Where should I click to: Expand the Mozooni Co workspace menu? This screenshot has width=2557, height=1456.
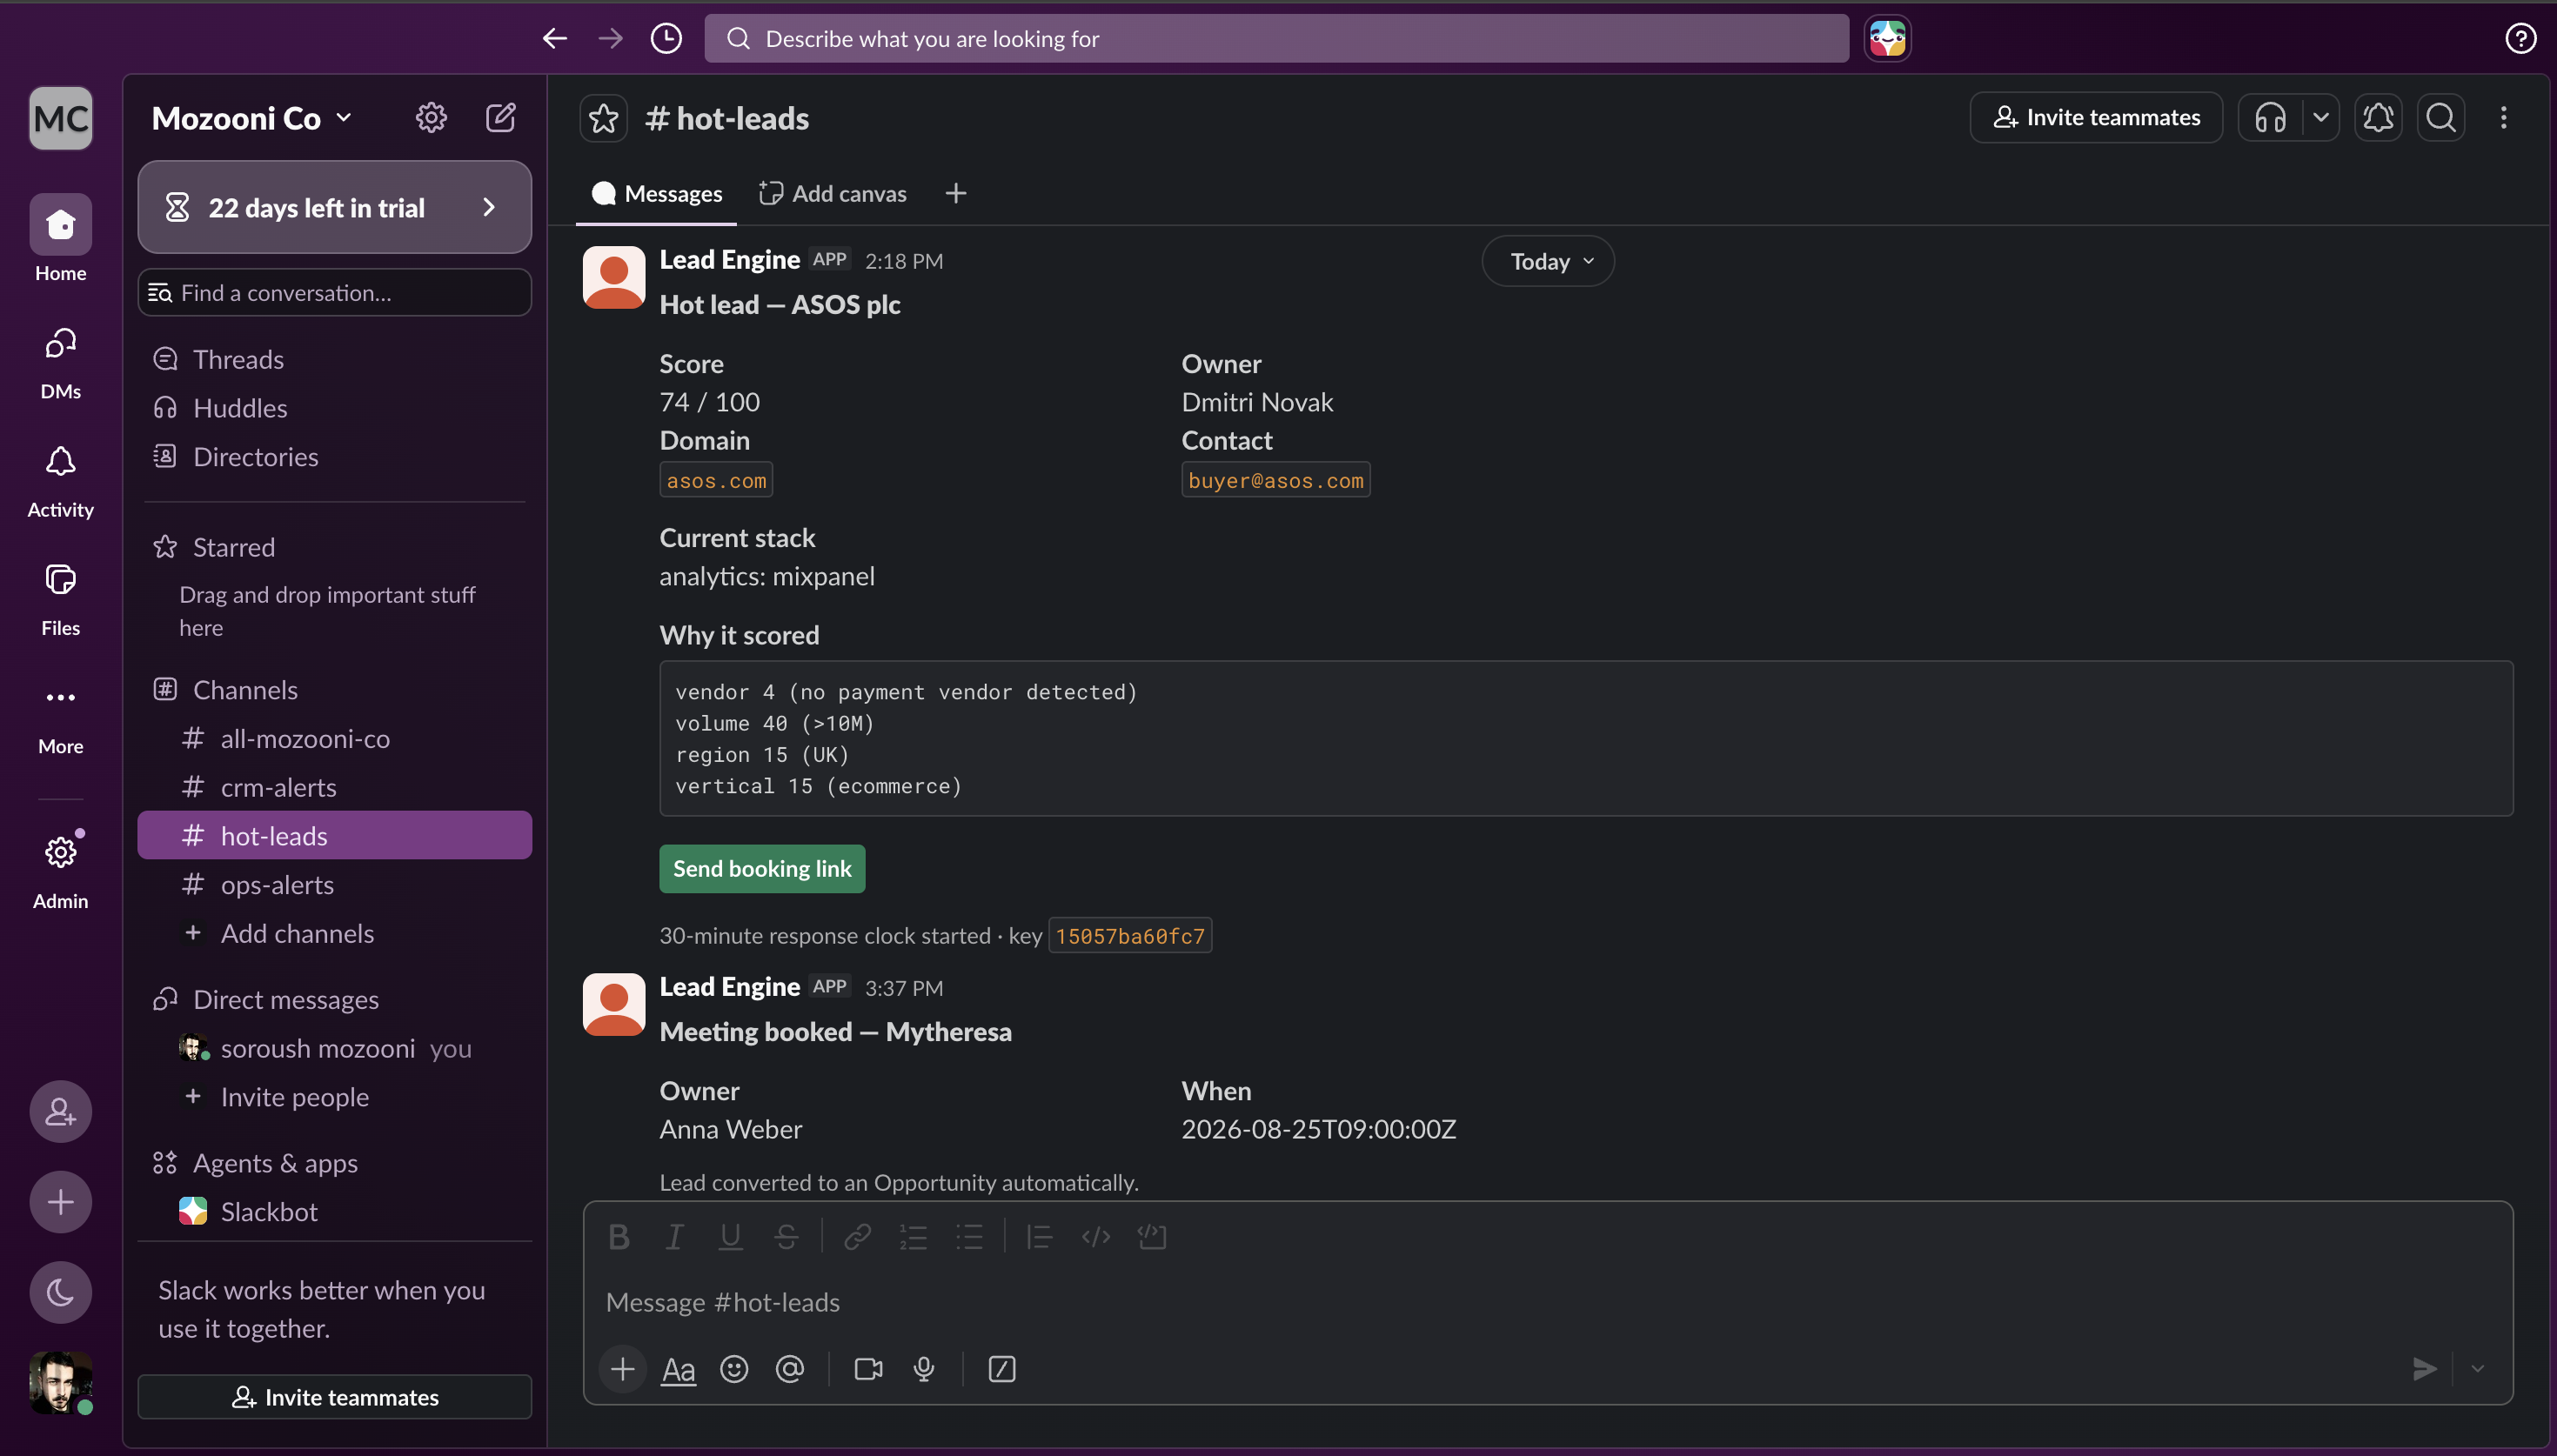pyautogui.click(x=252, y=118)
